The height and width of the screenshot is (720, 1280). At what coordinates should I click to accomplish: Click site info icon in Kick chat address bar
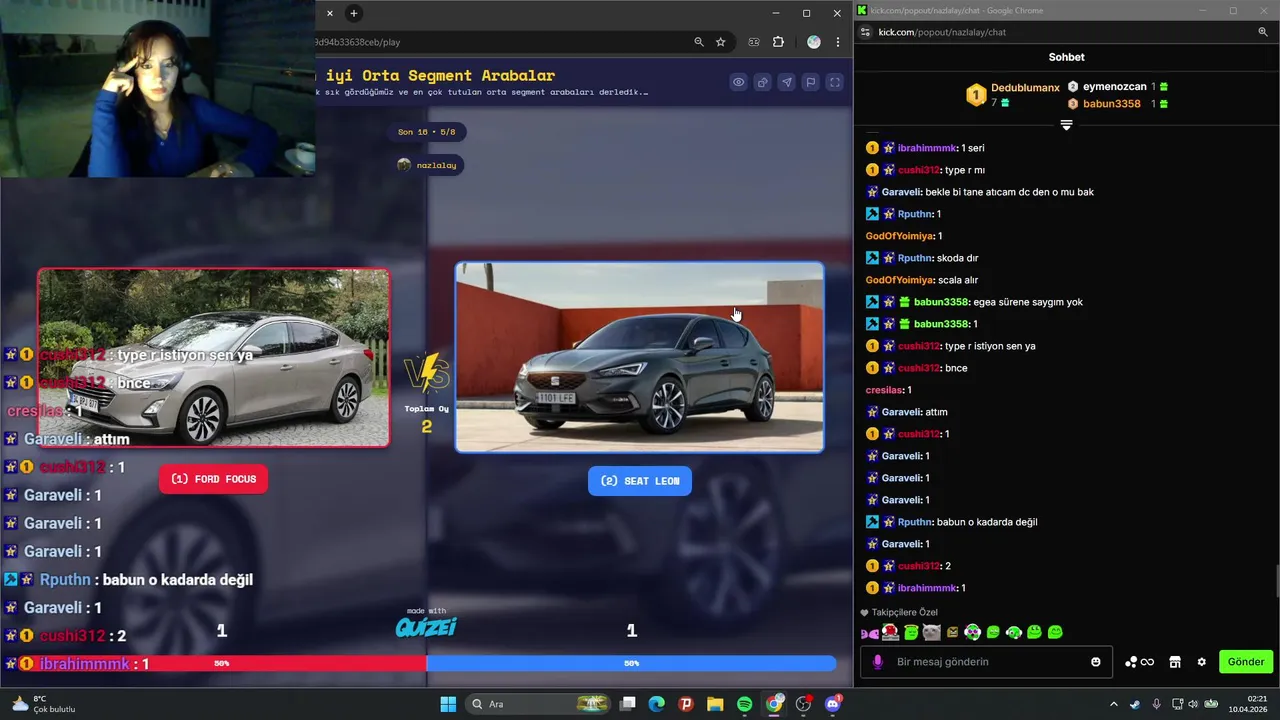(x=865, y=32)
